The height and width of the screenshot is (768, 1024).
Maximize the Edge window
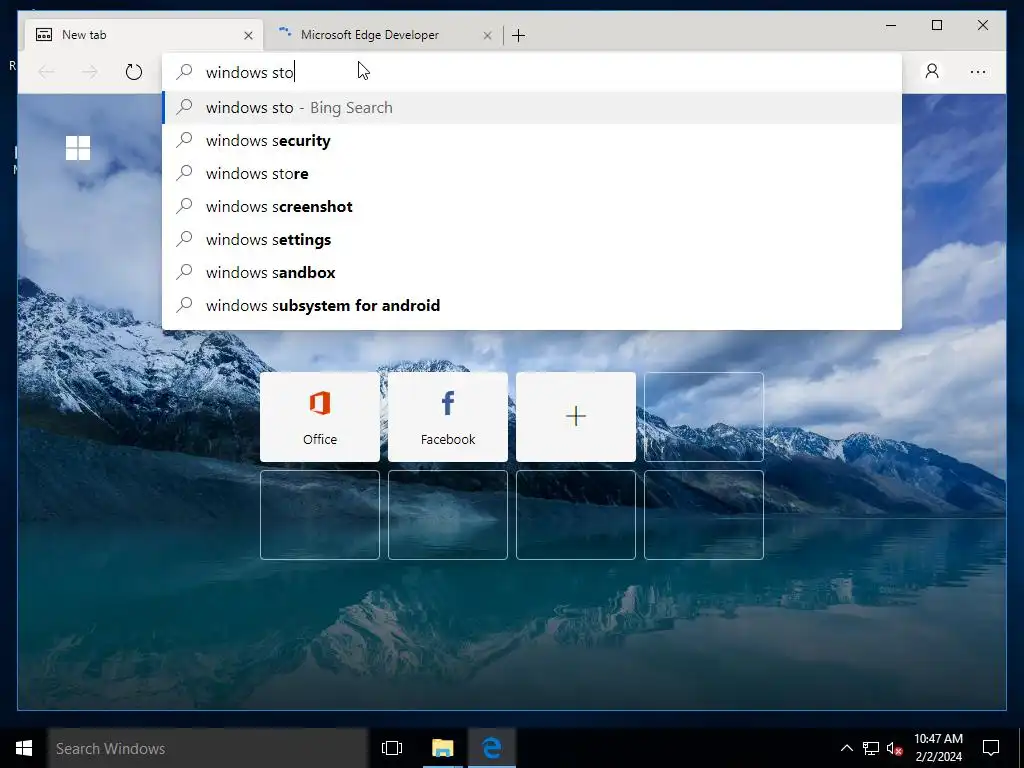(x=936, y=25)
